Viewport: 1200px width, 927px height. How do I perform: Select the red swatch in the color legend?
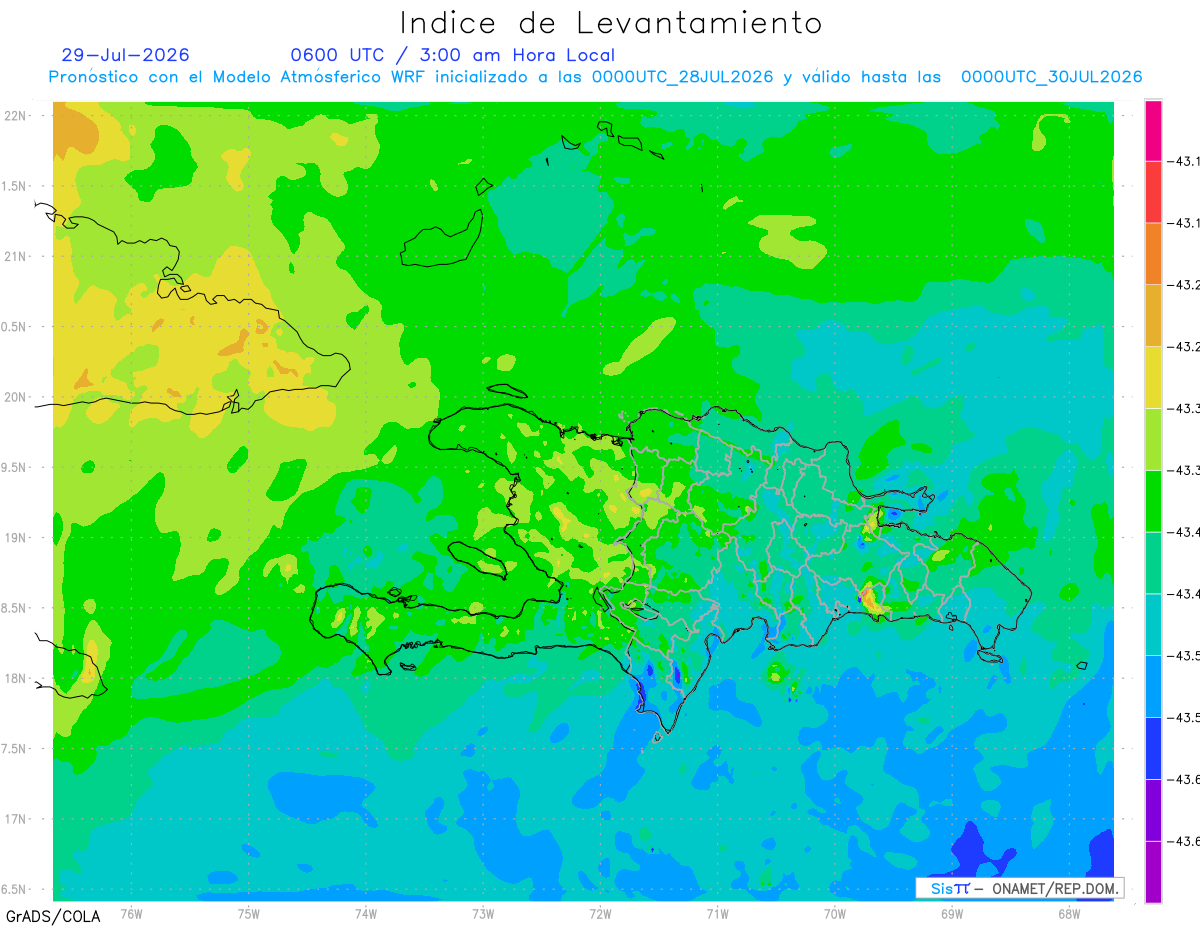pos(1153,192)
